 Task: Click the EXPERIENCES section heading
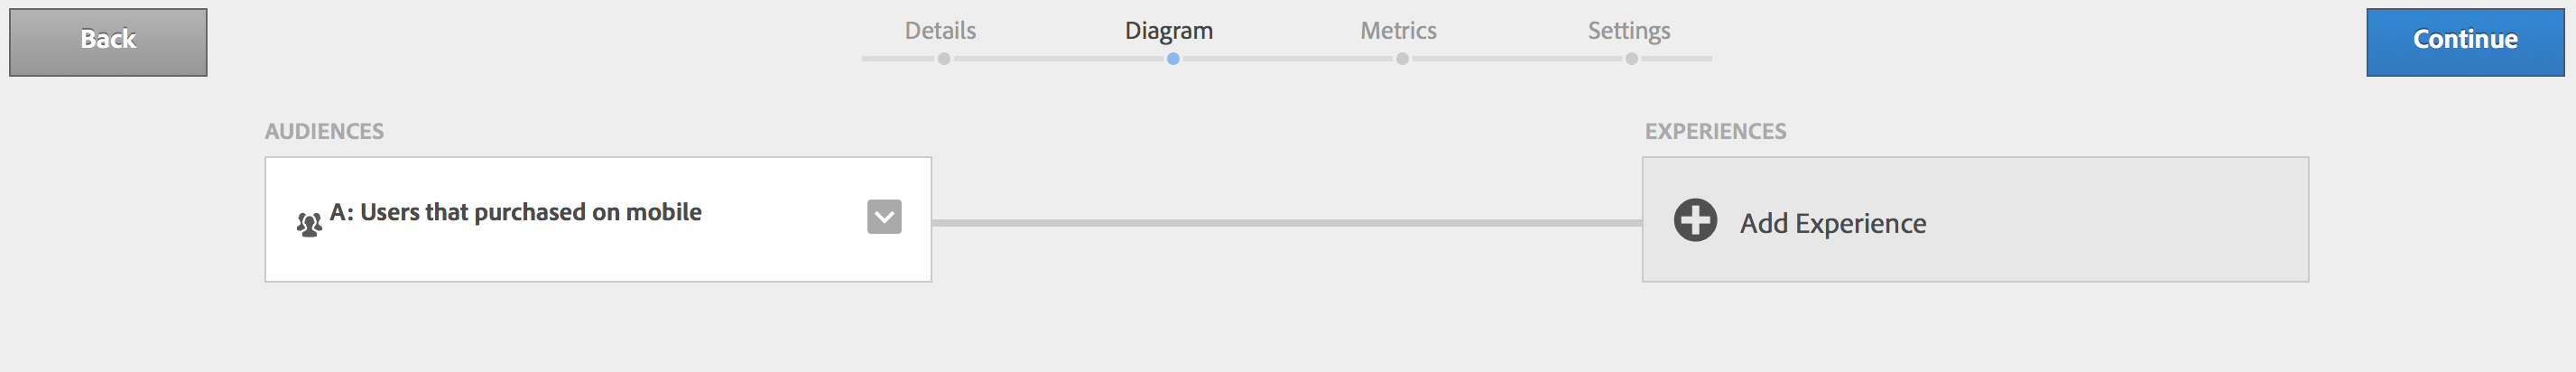click(1715, 131)
